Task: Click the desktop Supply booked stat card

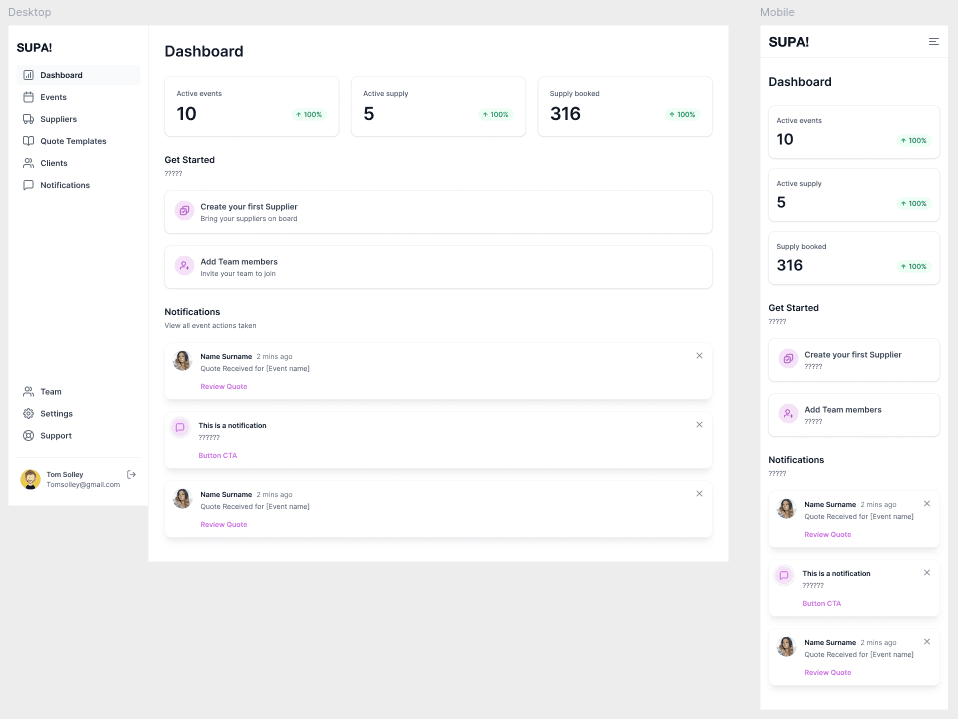Action: pos(625,106)
